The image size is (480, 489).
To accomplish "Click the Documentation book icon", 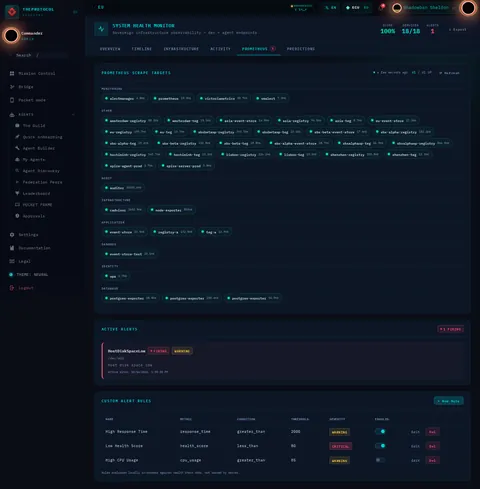I will pos(12,248).
